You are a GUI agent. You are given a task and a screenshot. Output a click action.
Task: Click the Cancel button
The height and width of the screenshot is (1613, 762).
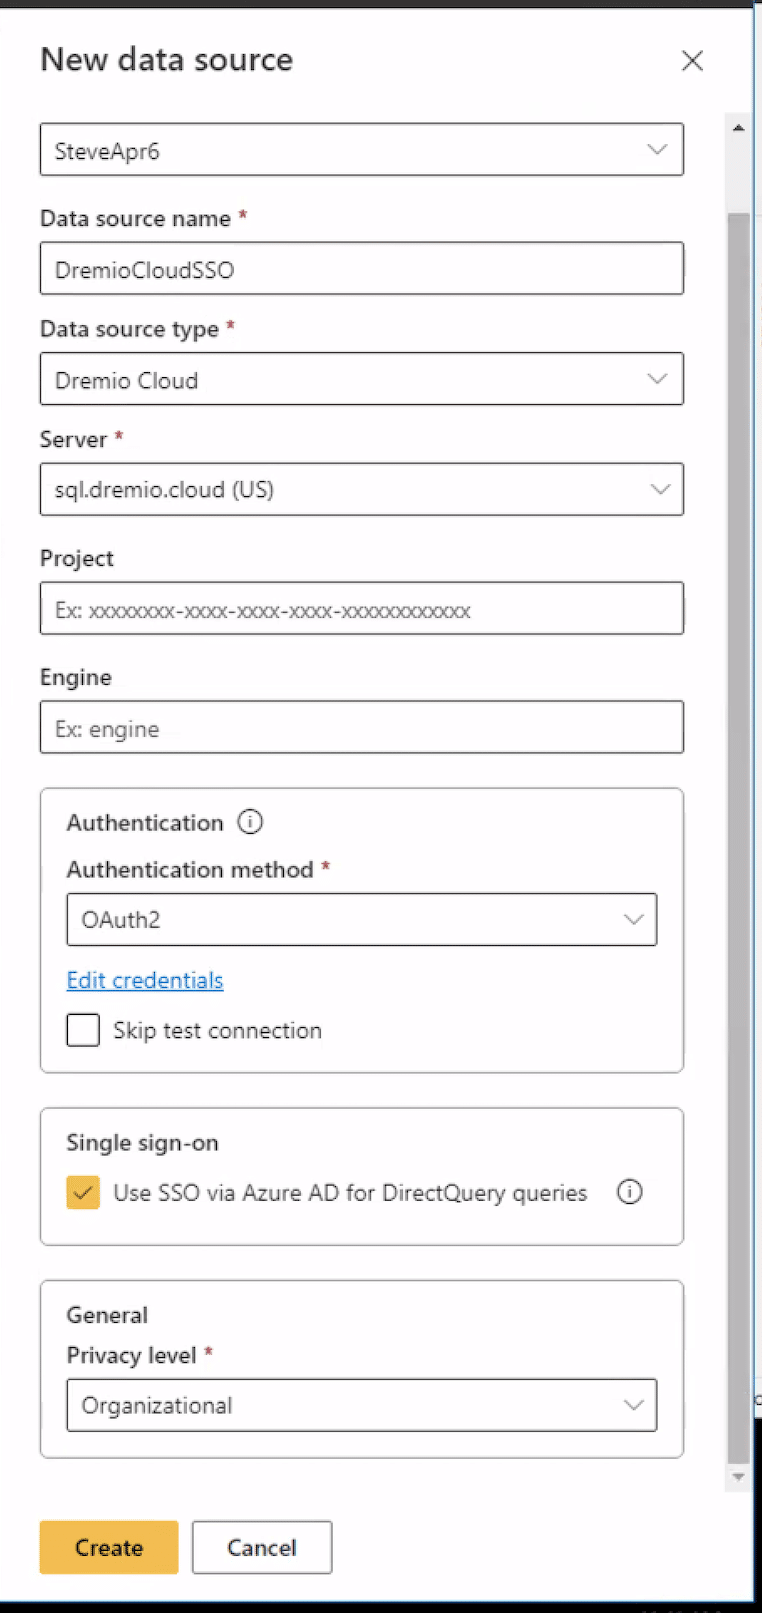click(261, 1547)
